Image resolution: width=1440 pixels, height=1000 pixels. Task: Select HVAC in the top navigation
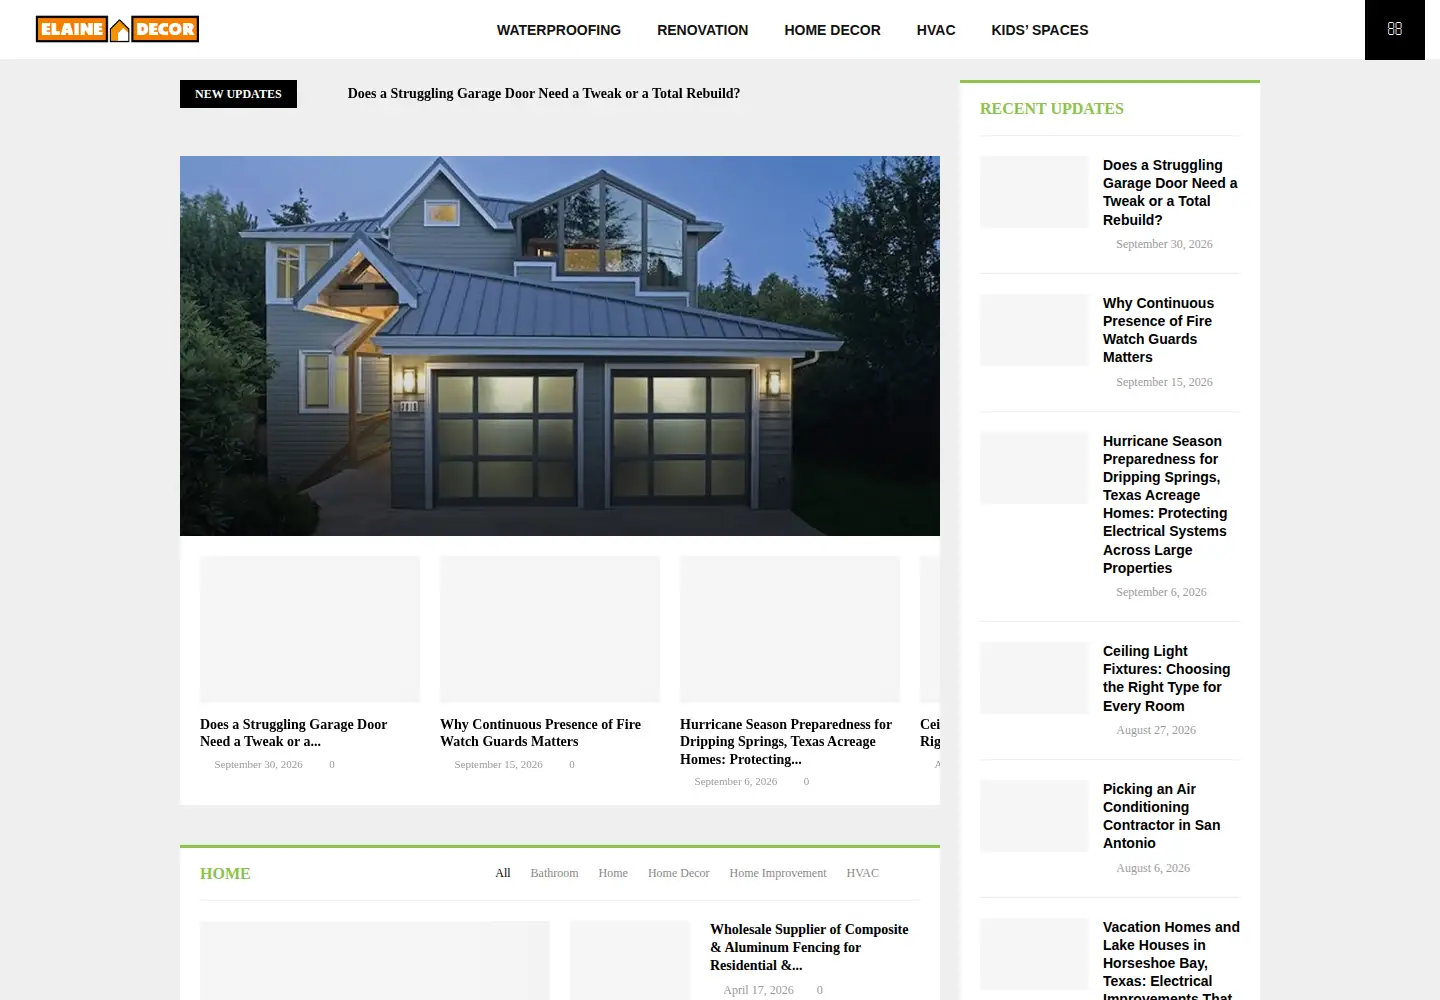pos(936,30)
